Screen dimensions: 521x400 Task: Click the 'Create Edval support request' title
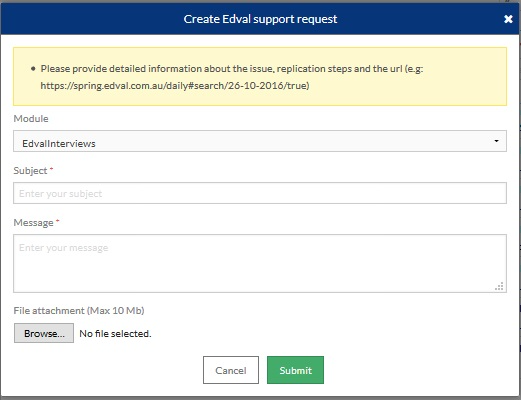point(260,19)
